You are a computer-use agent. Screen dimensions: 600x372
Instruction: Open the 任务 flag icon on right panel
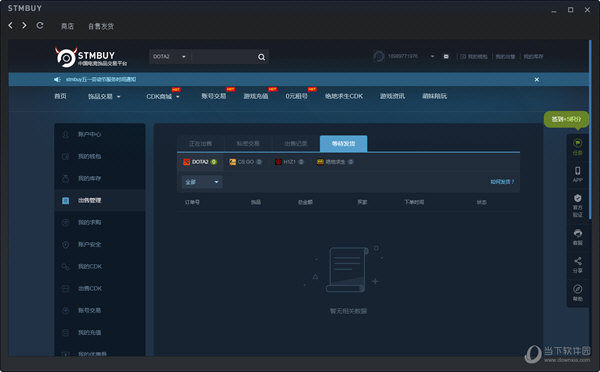point(577,147)
